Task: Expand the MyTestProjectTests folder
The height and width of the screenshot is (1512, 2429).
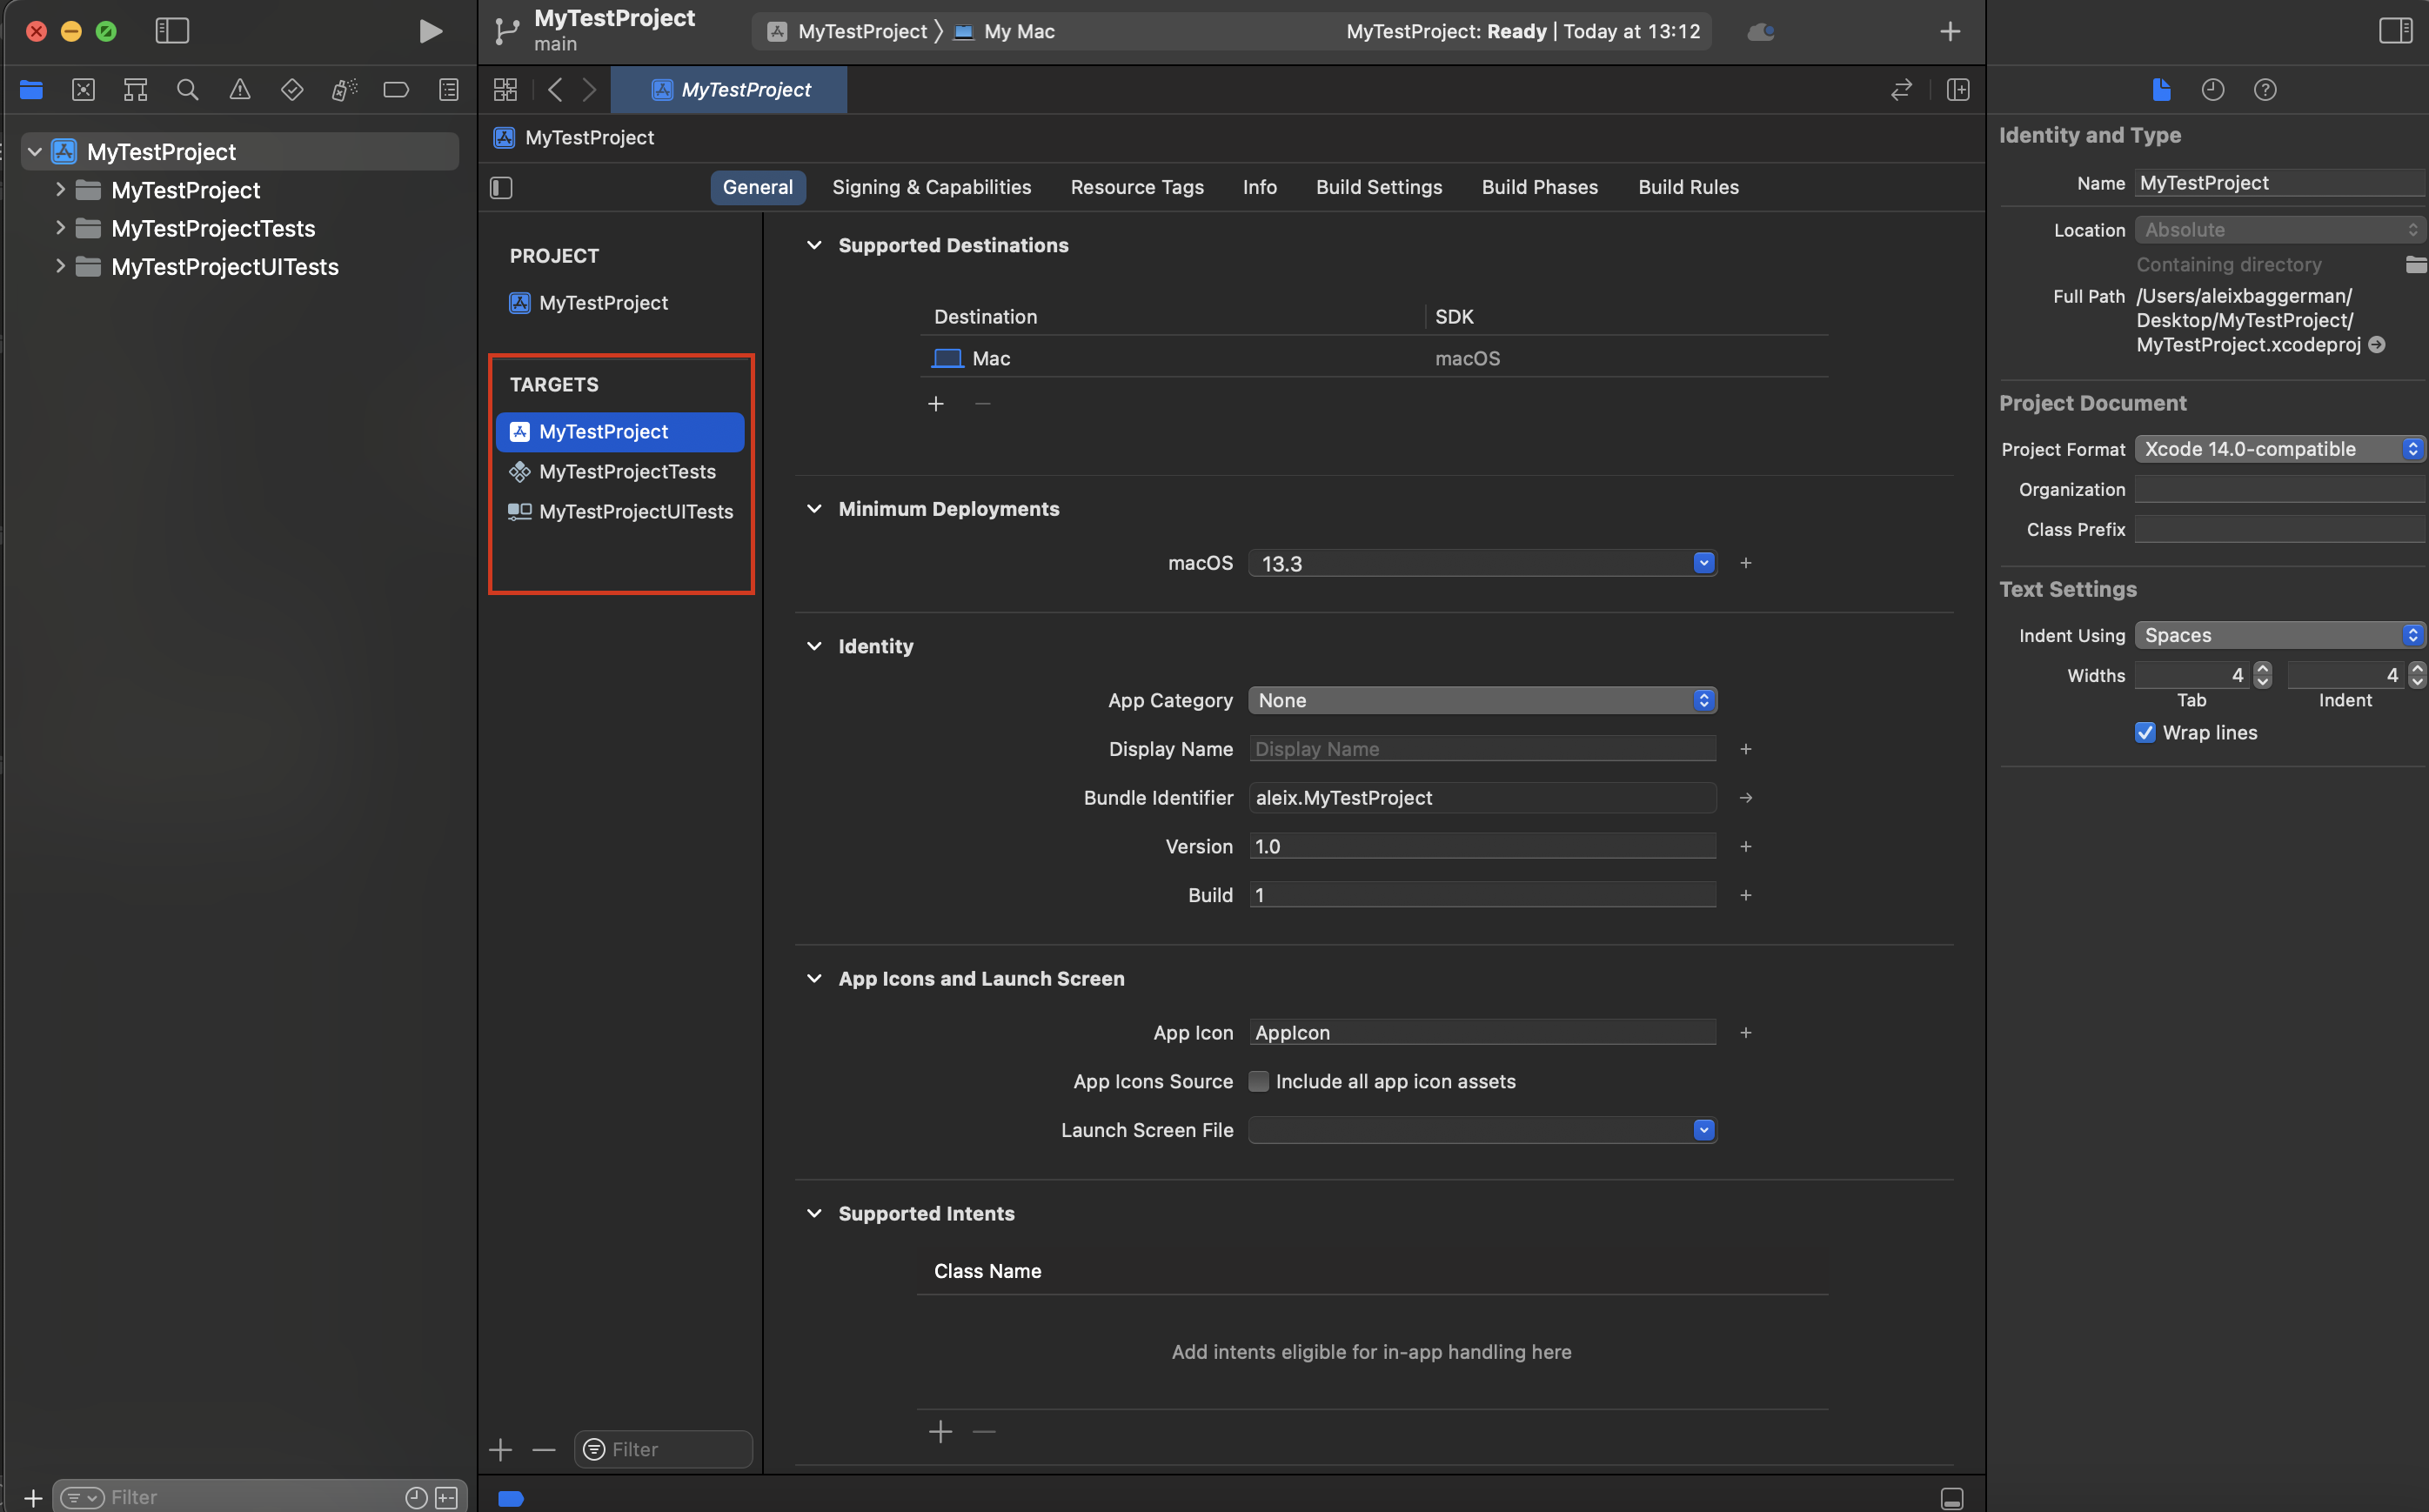Action: (60, 228)
